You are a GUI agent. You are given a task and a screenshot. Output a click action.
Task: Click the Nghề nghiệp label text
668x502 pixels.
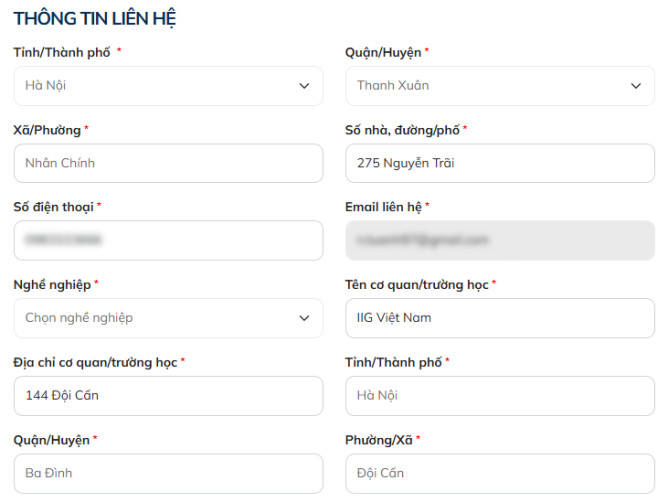click(x=52, y=285)
